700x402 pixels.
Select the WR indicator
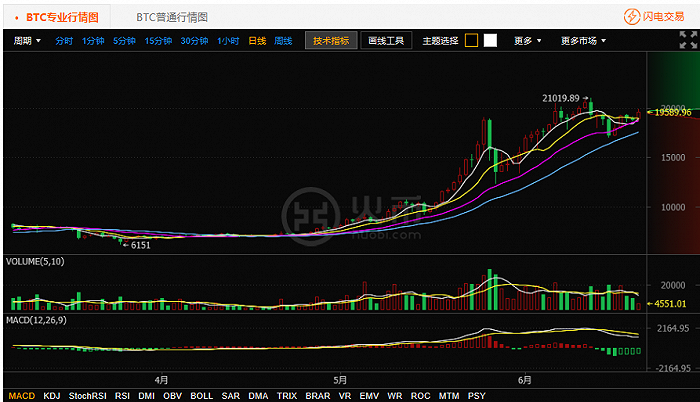(395, 396)
